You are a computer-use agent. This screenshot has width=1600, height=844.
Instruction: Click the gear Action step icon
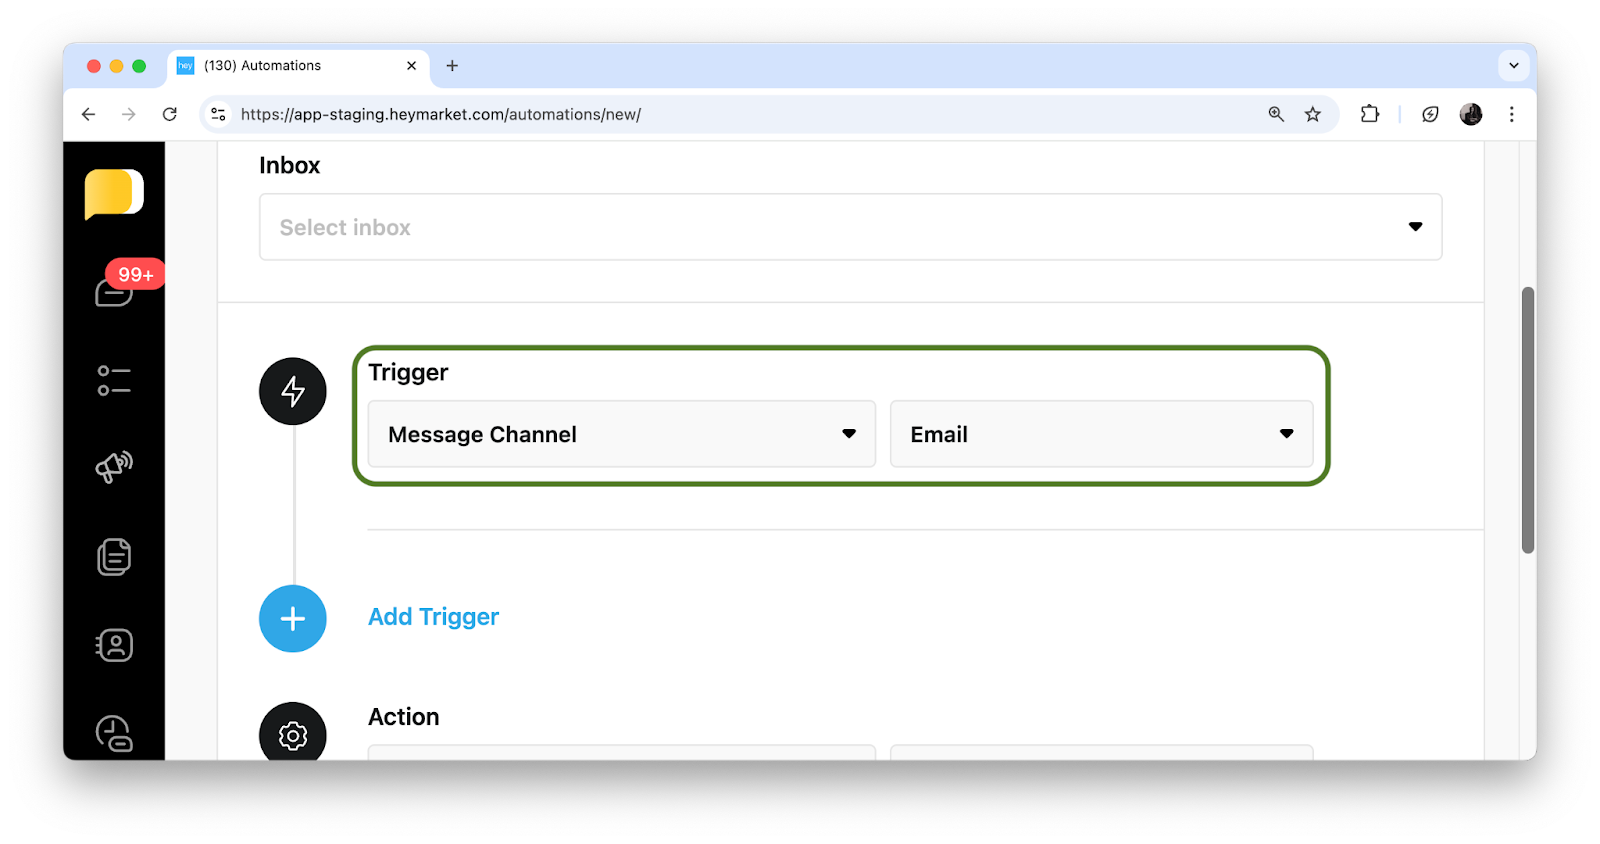293,735
